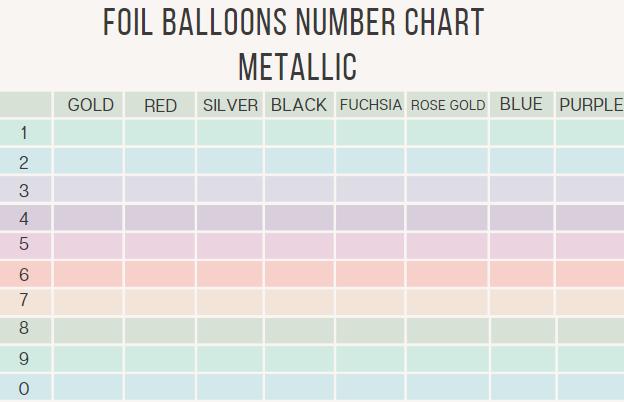Select the FUCHSIA cell in row 5

370,246
